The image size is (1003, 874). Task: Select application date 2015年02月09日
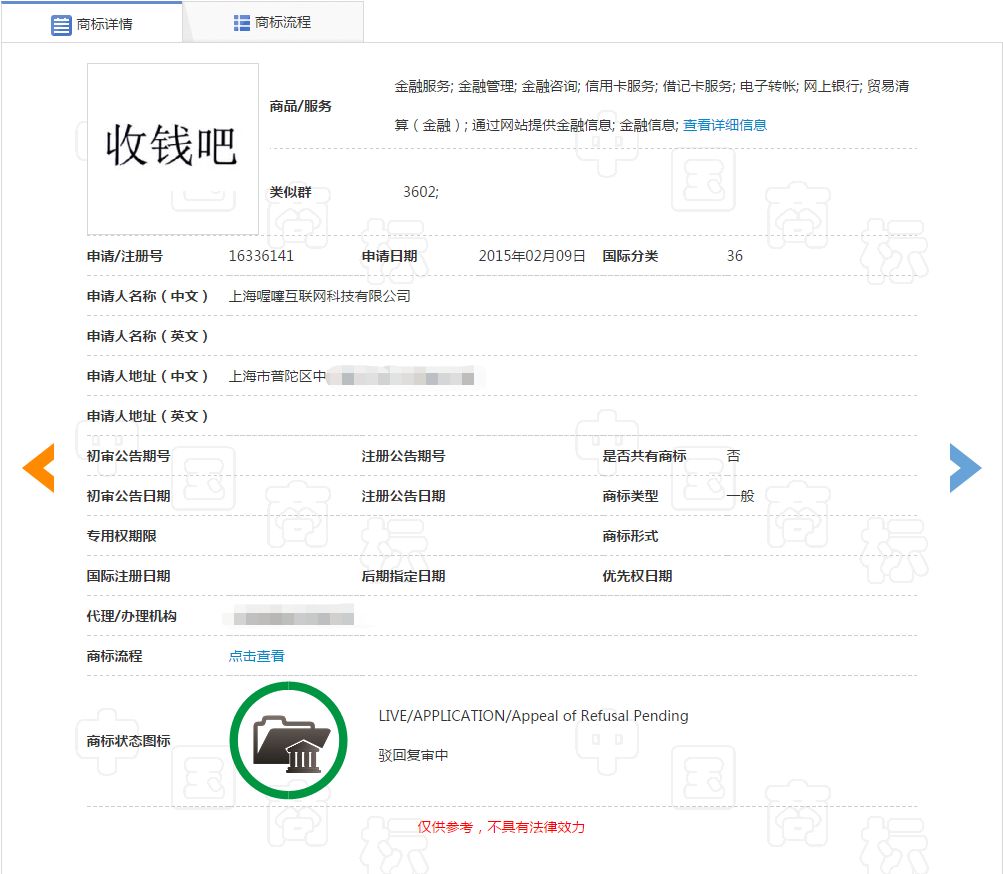(x=532, y=256)
